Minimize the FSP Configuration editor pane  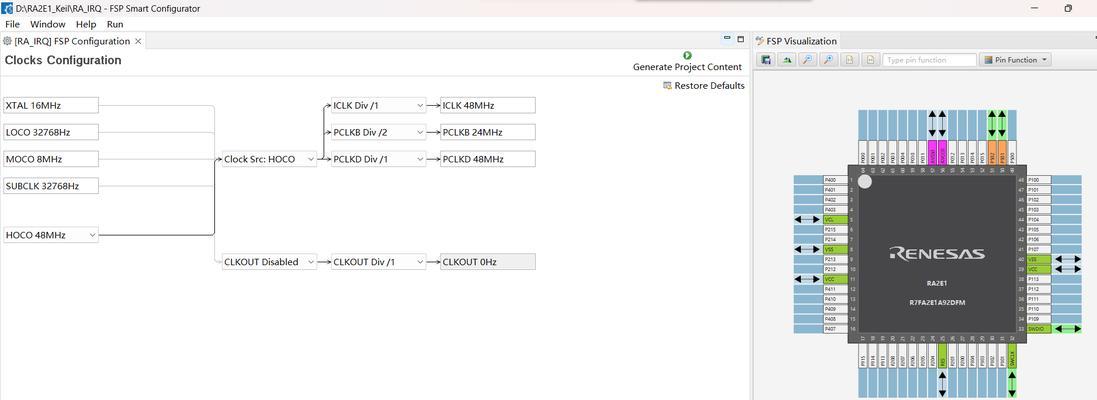click(727, 38)
